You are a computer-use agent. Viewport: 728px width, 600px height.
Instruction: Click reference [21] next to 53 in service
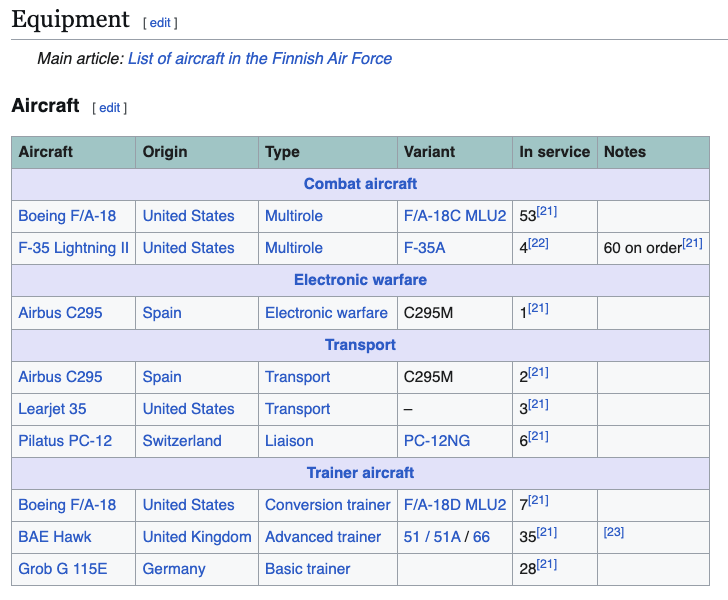[x=547, y=211]
